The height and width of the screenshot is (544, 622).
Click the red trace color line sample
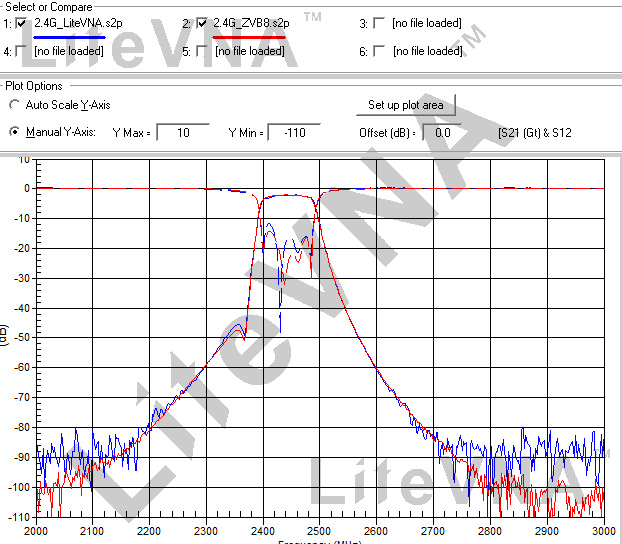[249, 36]
